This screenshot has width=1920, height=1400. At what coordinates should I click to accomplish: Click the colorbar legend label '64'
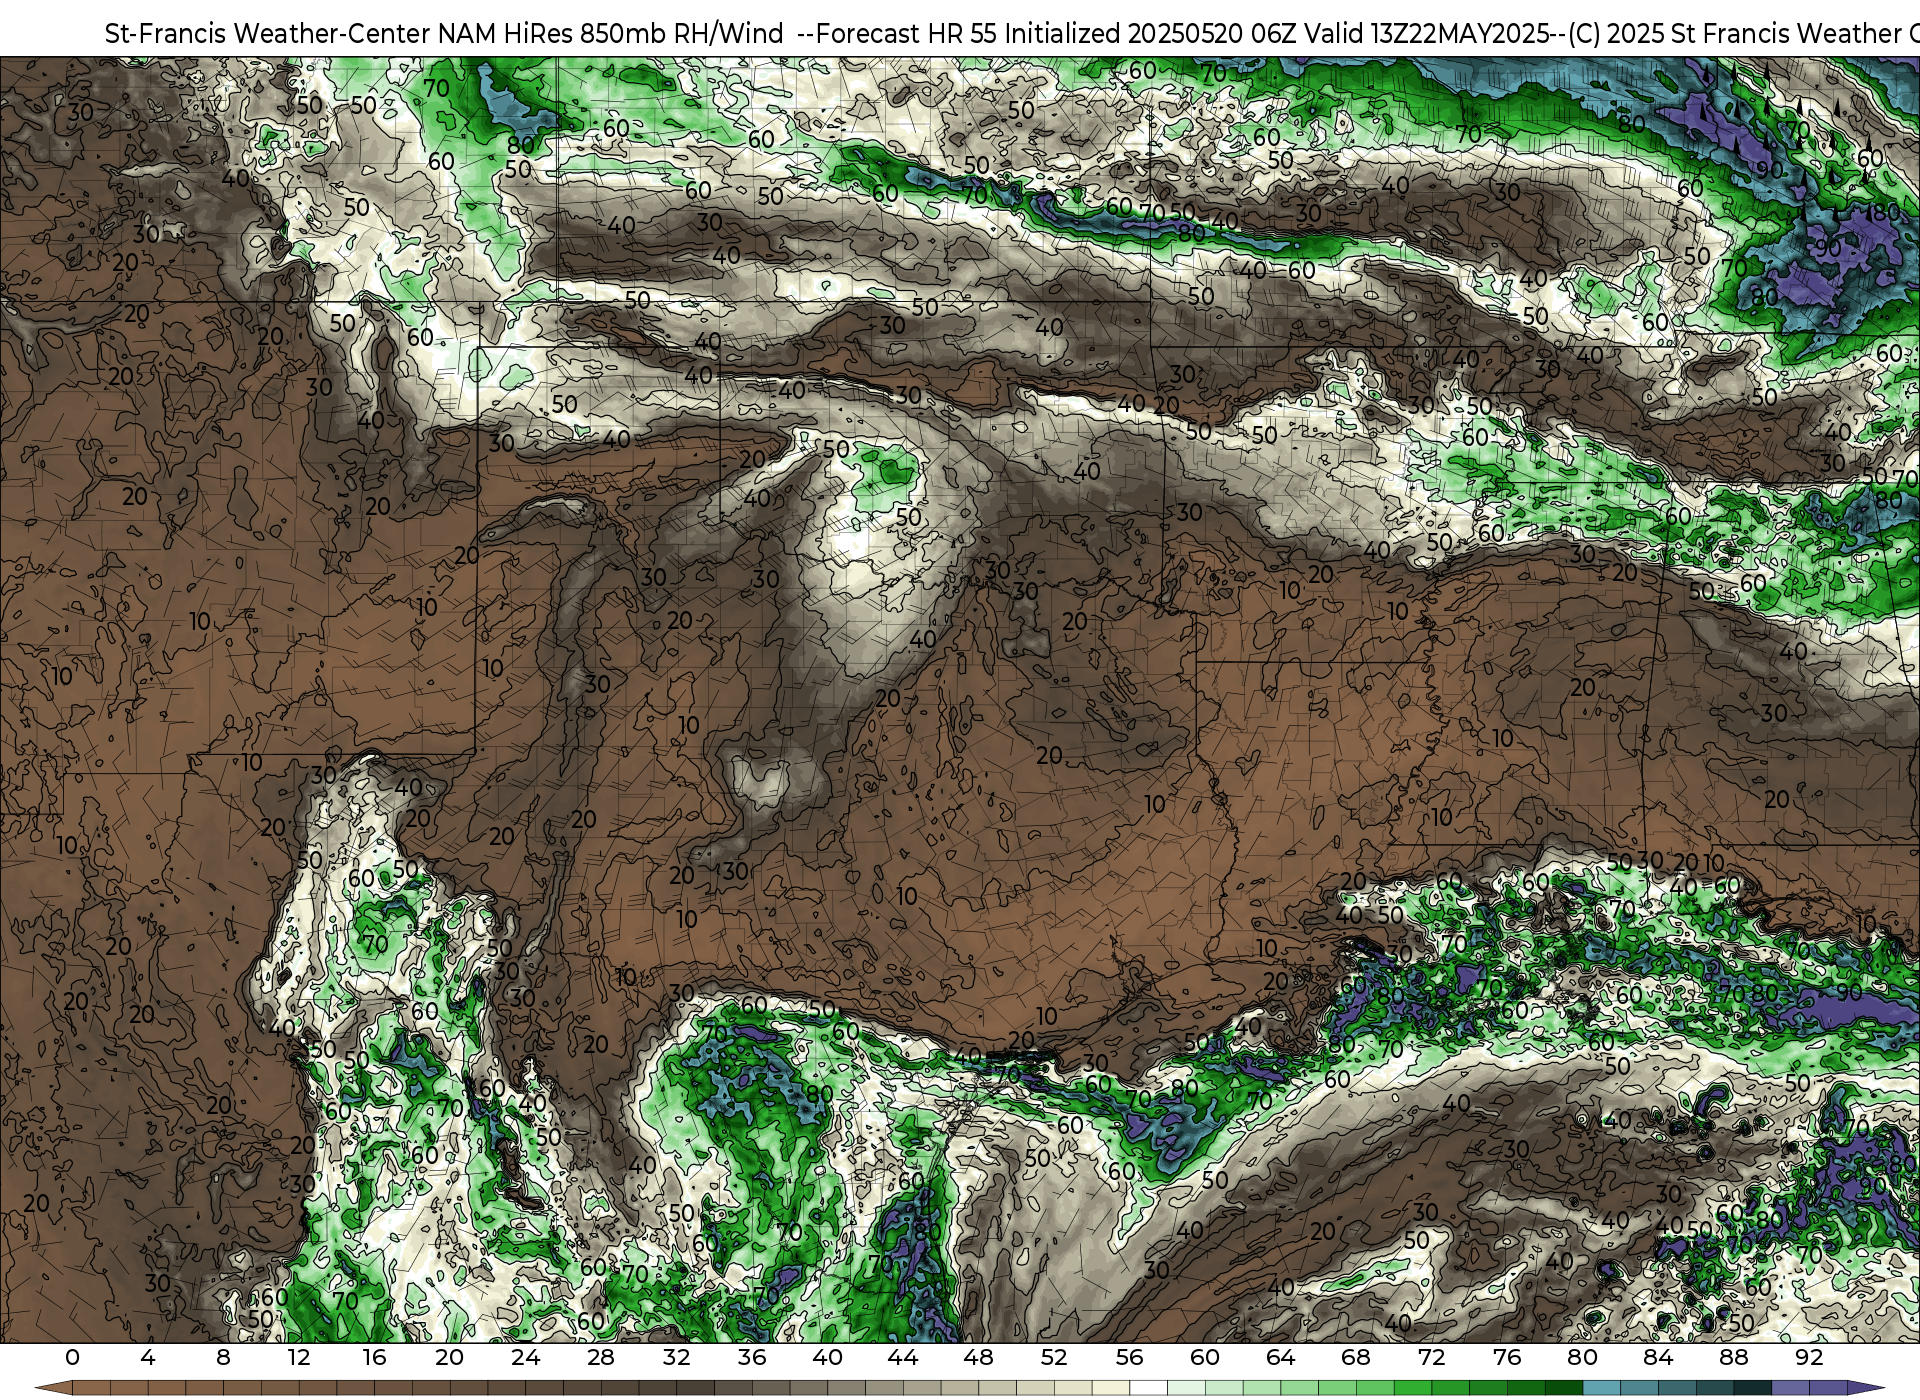[x=1281, y=1357]
